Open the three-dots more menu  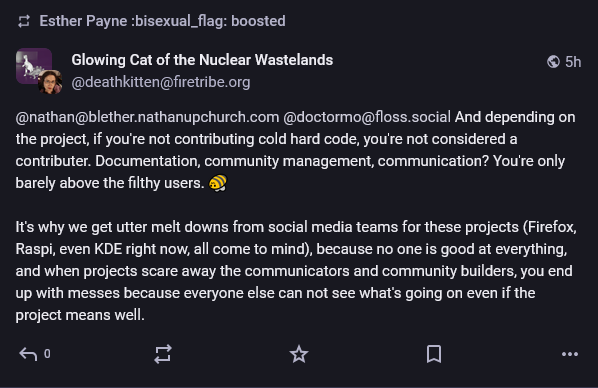(x=570, y=354)
